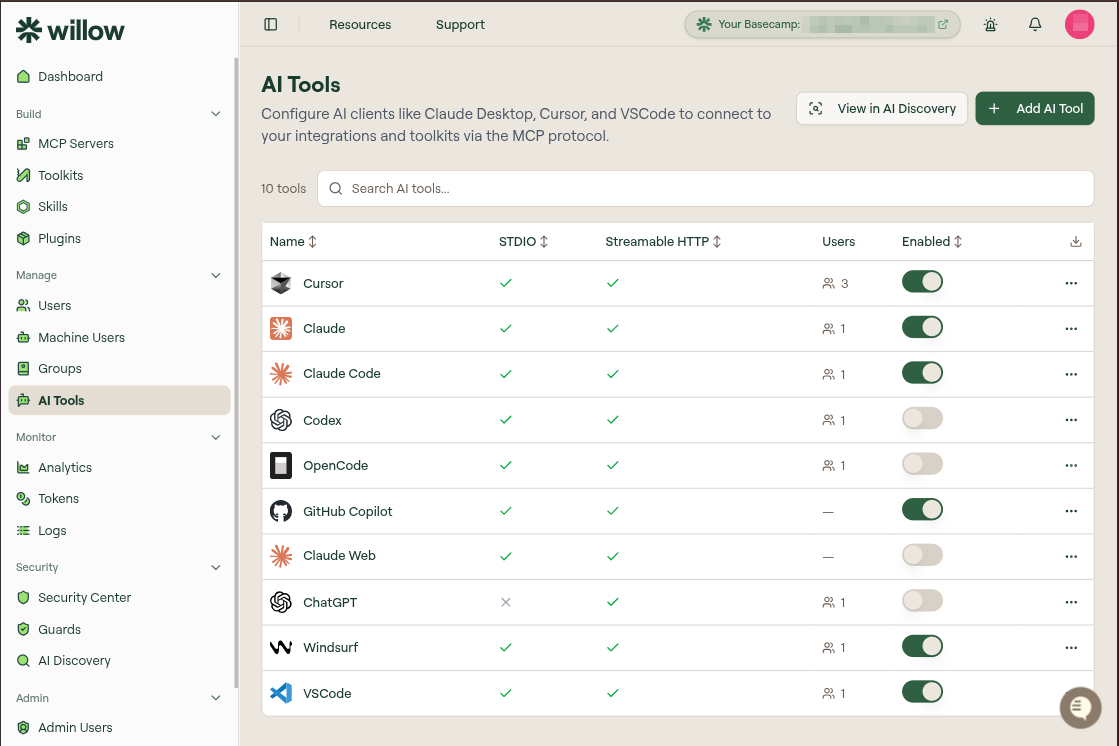
Task: Collapse the Build section chevron
Action: pos(216,114)
